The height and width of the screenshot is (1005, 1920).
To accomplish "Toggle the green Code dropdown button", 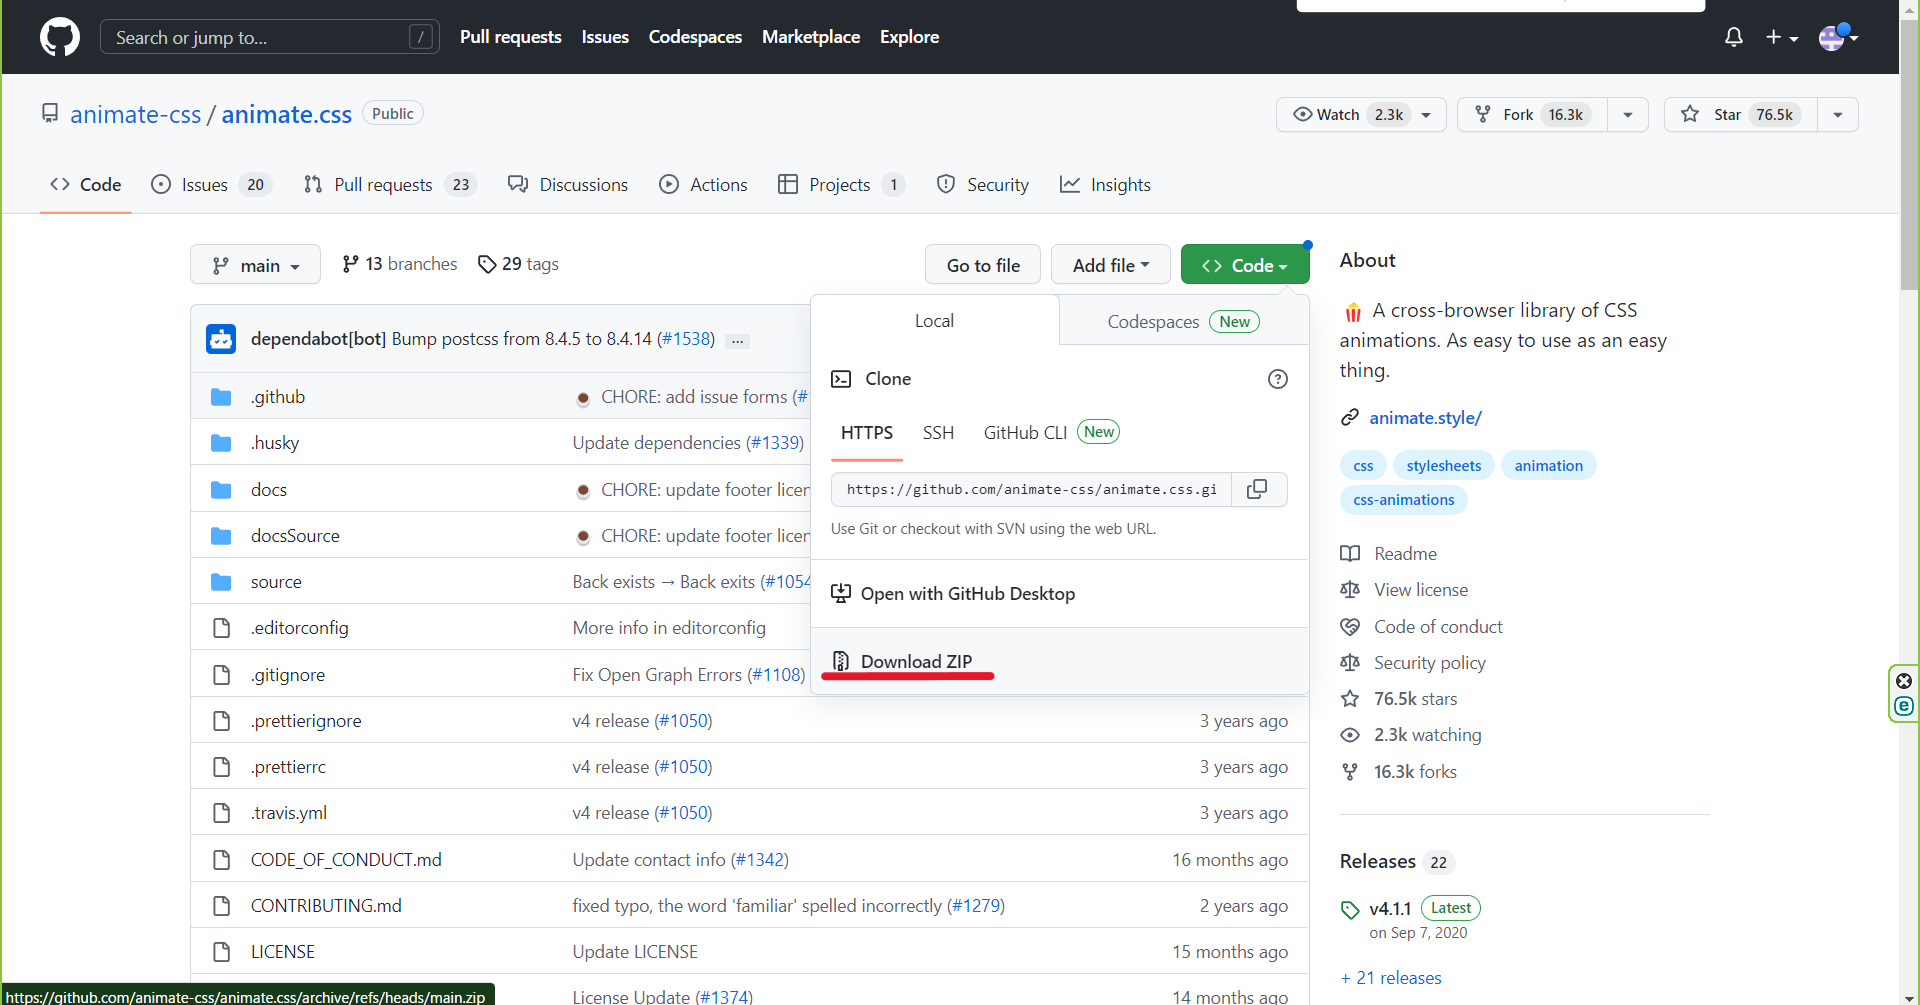I will [1245, 265].
